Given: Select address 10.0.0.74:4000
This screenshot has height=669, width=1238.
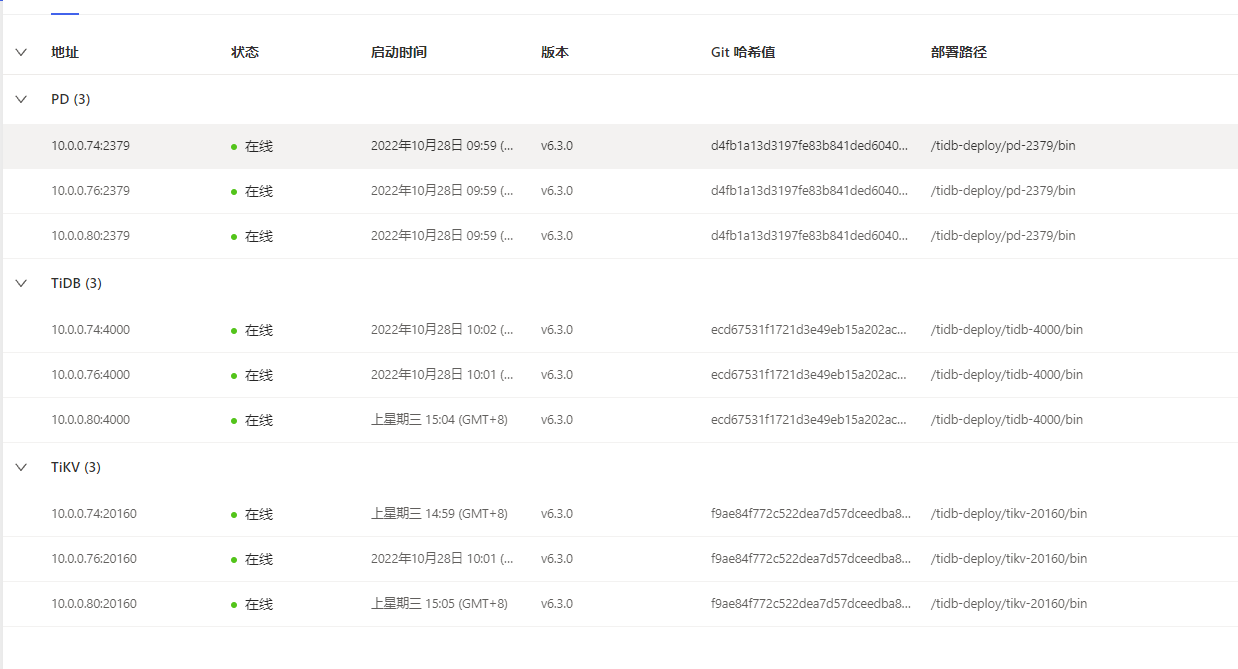Looking at the screenshot, I should 91,330.
